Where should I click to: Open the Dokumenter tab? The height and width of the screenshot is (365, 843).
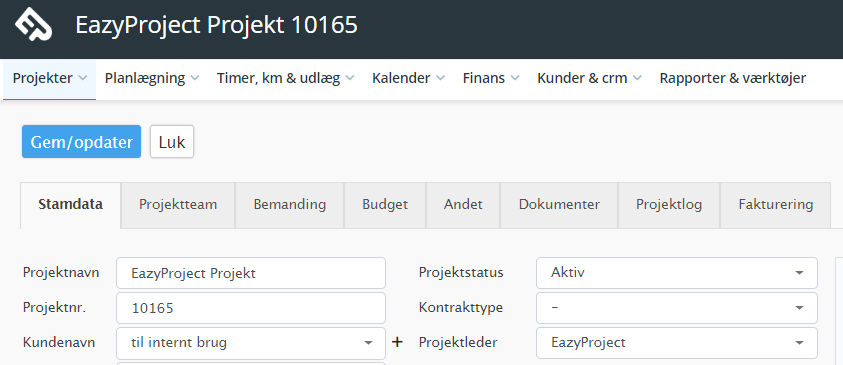click(x=559, y=205)
